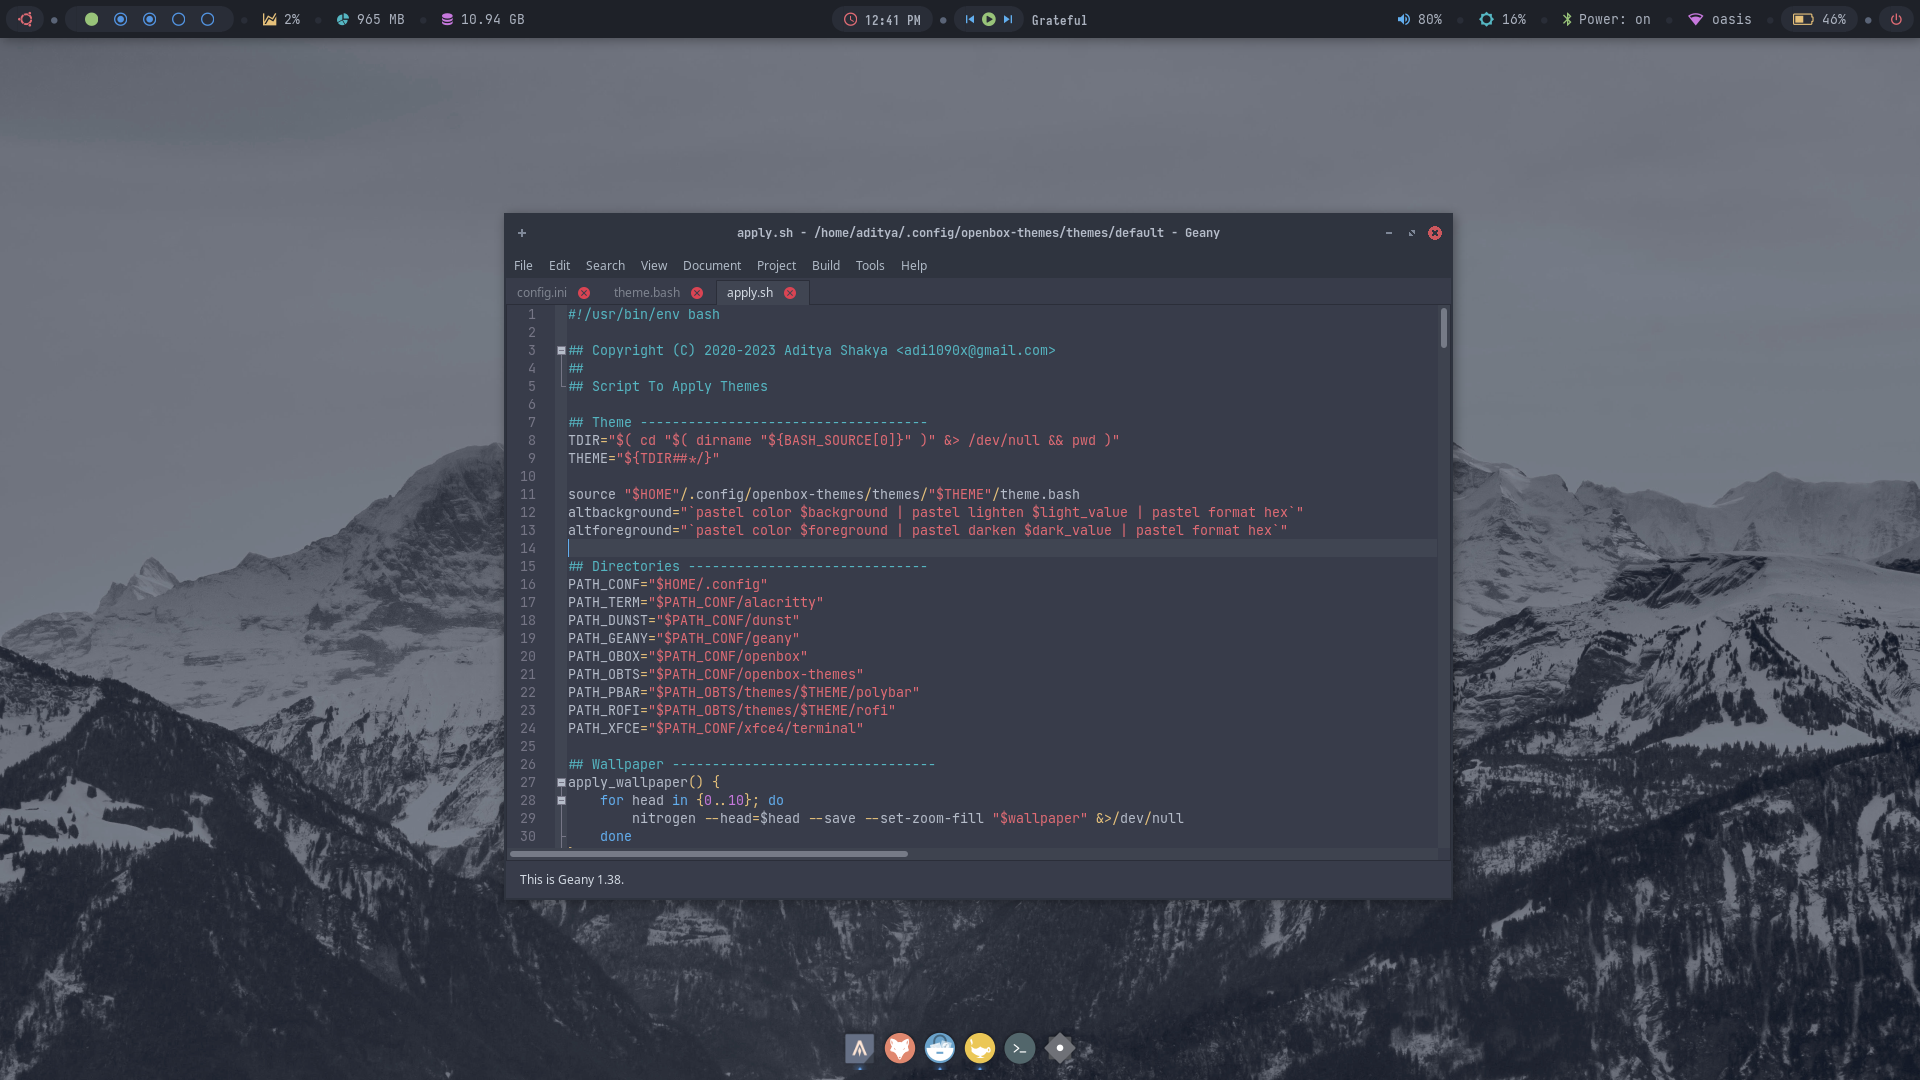
Task: Click the volume speaker icon
Action: 1403,19
